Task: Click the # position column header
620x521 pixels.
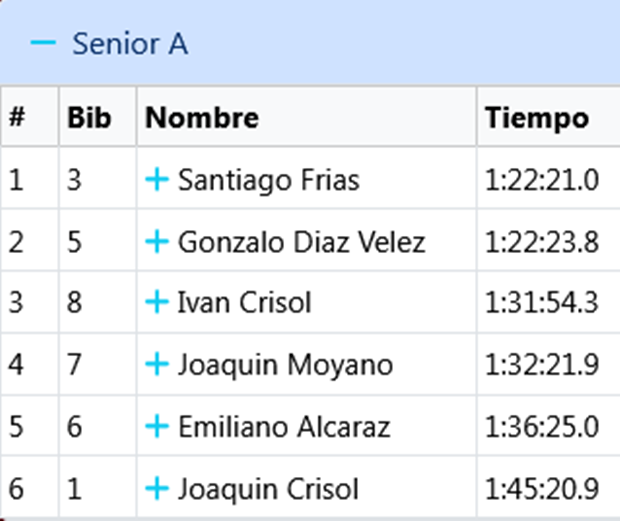Action: tap(16, 118)
